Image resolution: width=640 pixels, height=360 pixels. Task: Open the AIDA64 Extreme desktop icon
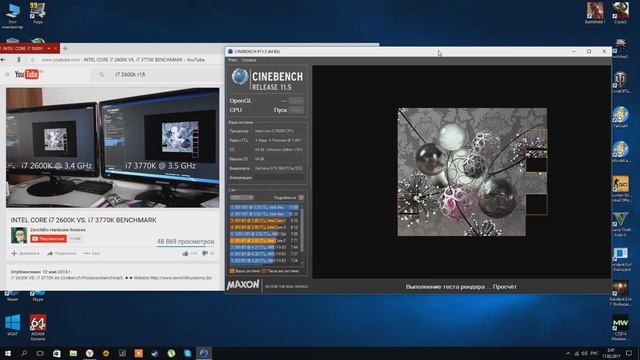click(38, 328)
